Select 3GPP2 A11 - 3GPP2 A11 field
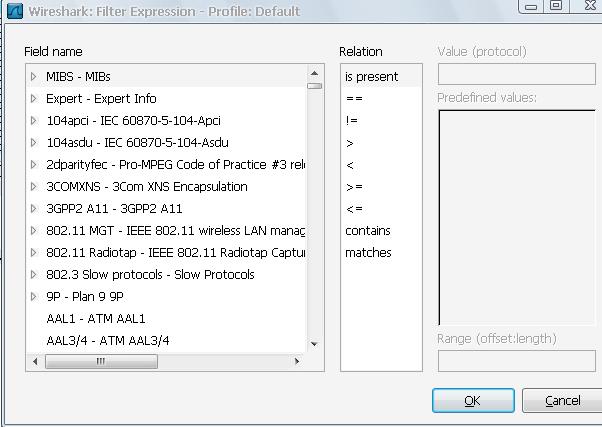 [x=114, y=209]
